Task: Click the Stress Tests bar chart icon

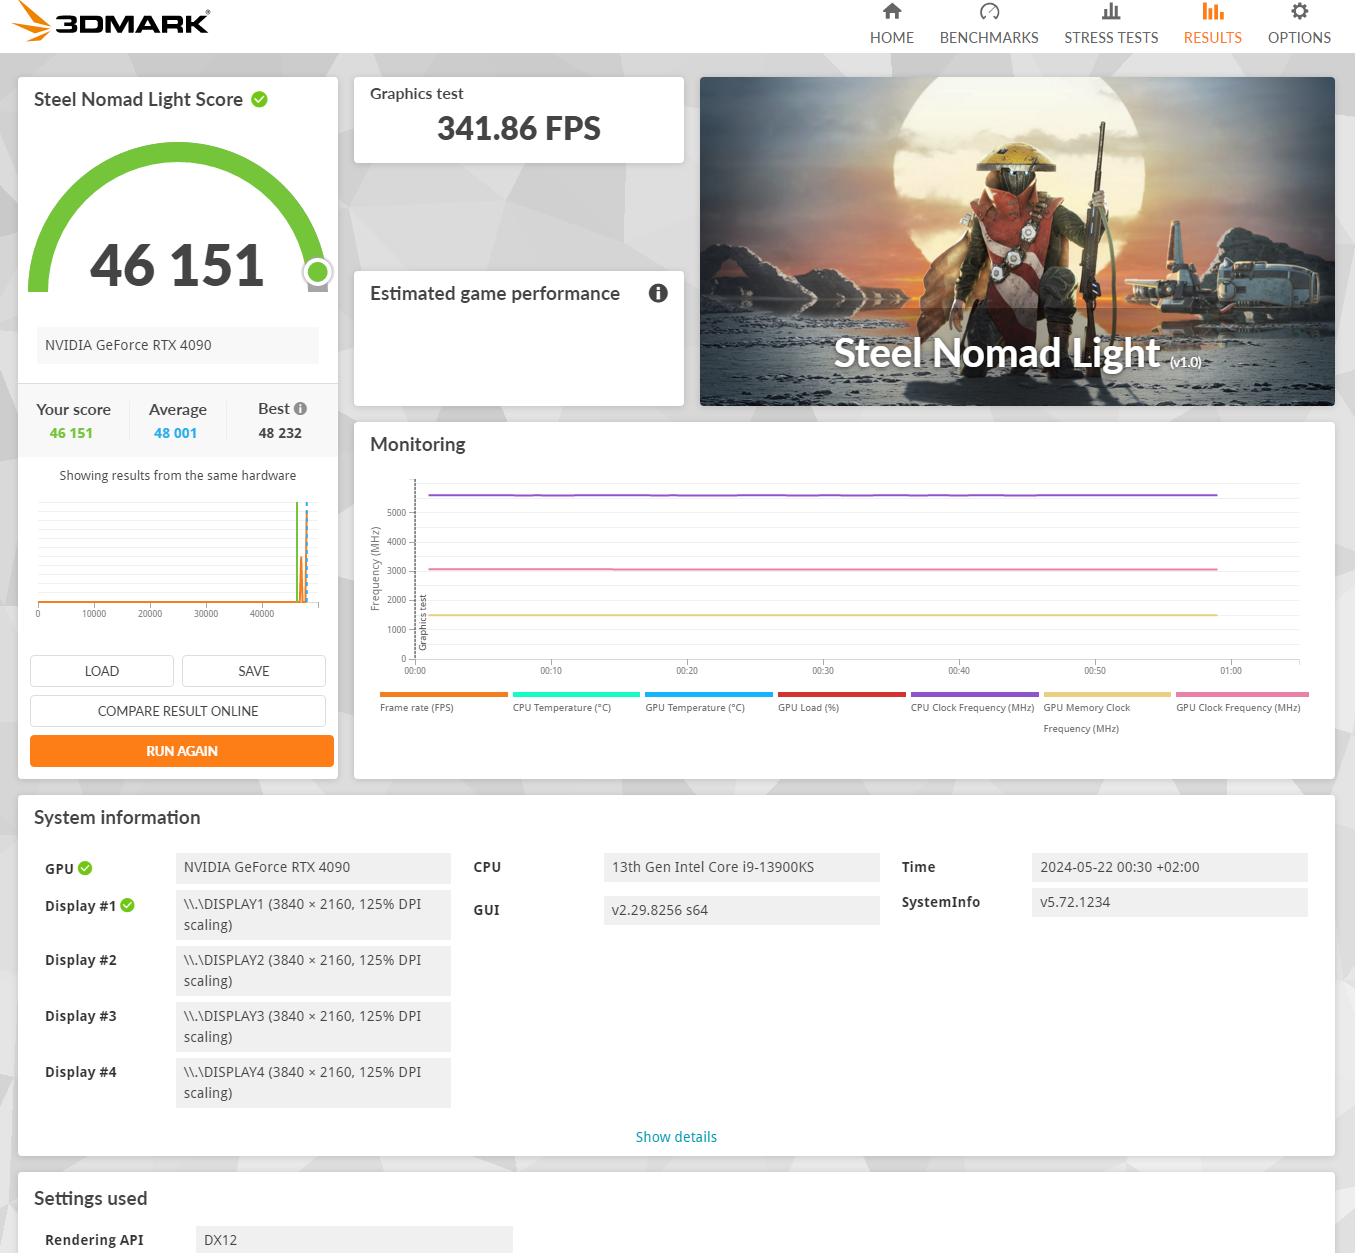Action: coord(1111,12)
